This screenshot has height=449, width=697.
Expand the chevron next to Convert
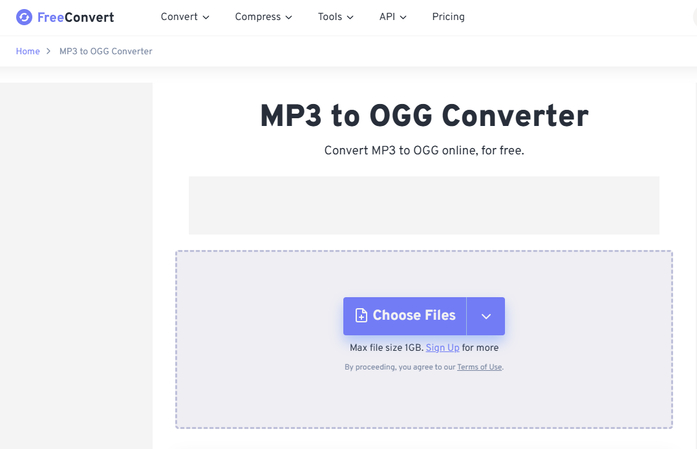[x=206, y=18]
